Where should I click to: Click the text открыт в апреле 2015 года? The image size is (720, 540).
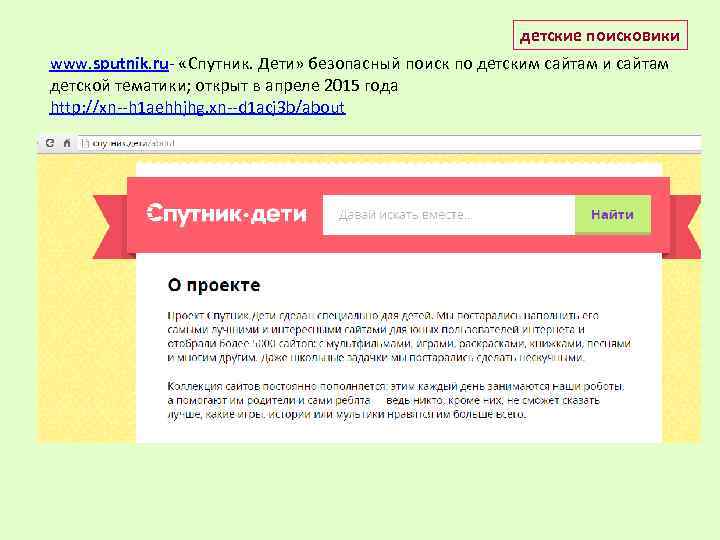point(299,85)
